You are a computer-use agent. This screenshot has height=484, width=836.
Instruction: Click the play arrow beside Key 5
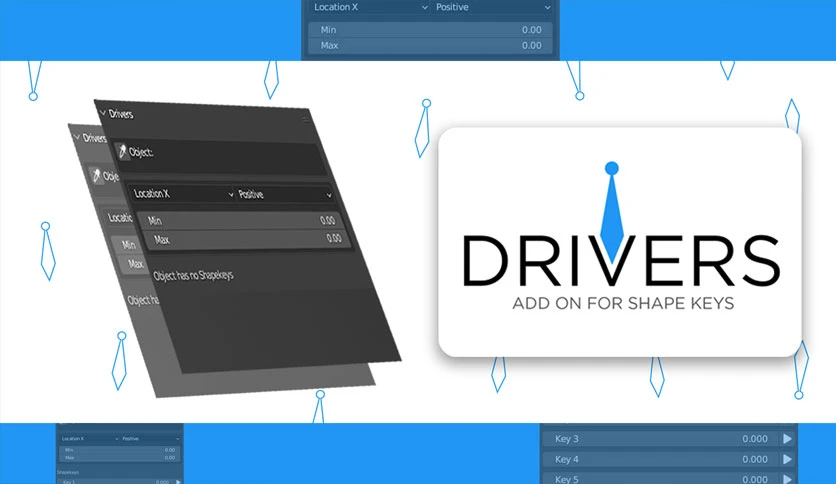click(787, 479)
